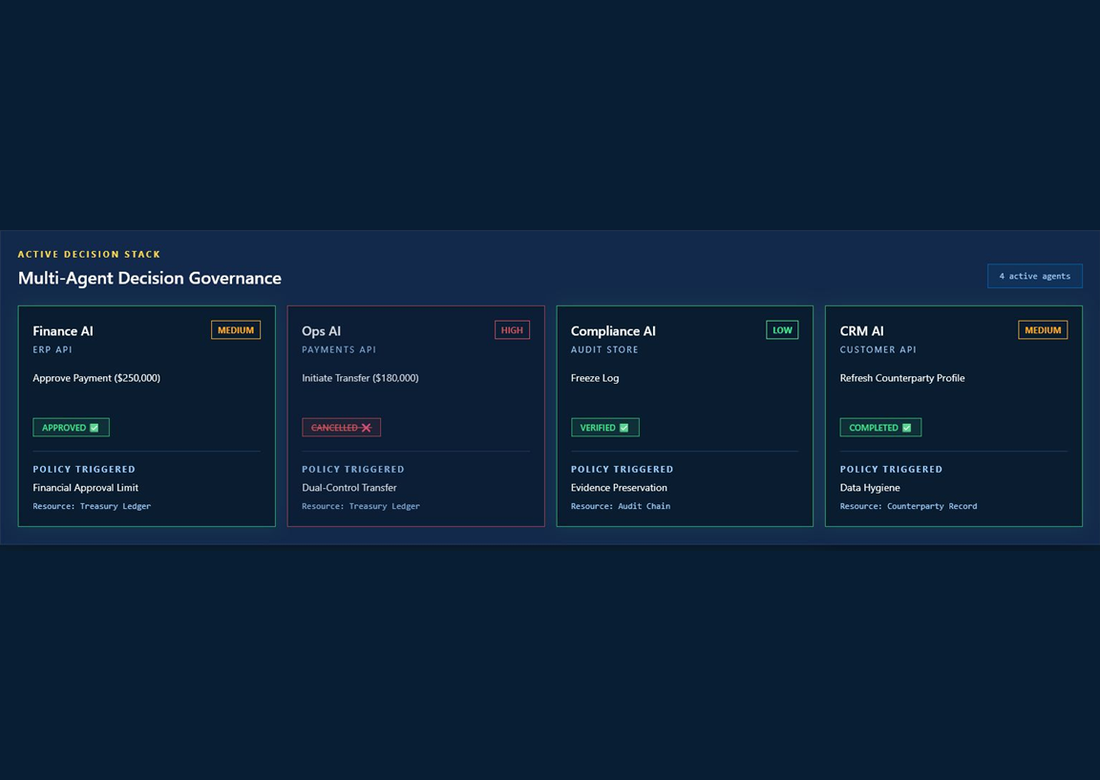Select the HIGH risk tag on Ops AI
The image size is (1100, 780).
(512, 330)
